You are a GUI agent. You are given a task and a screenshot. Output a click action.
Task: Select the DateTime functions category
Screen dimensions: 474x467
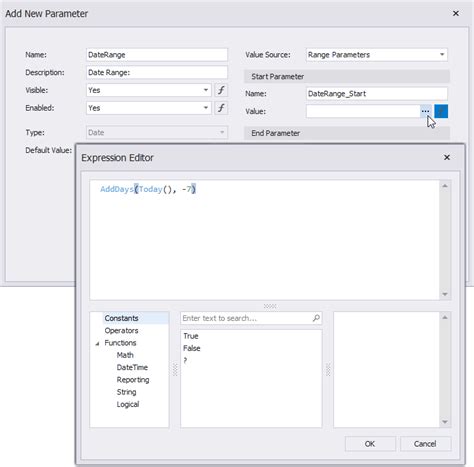(132, 367)
